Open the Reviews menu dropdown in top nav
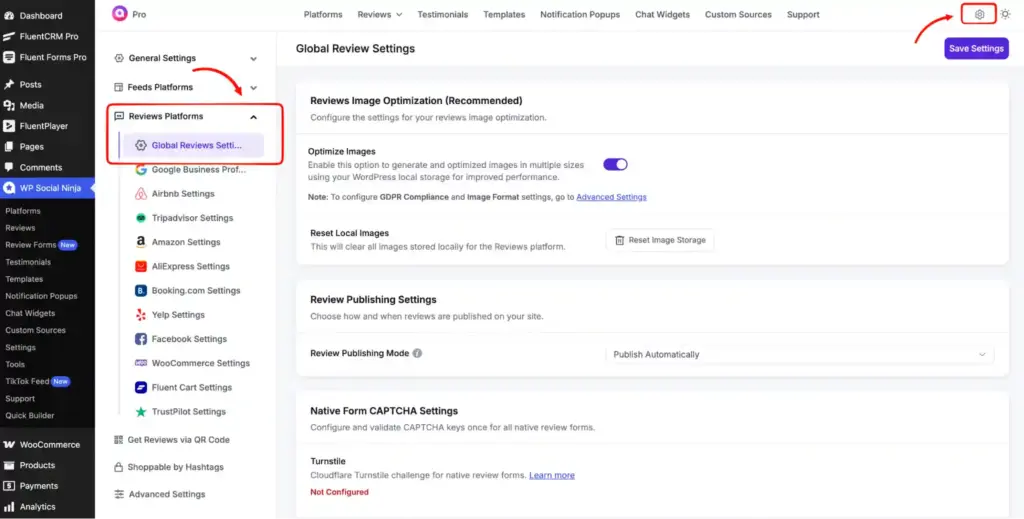The width and height of the screenshot is (1024, 519). [379, 14]
